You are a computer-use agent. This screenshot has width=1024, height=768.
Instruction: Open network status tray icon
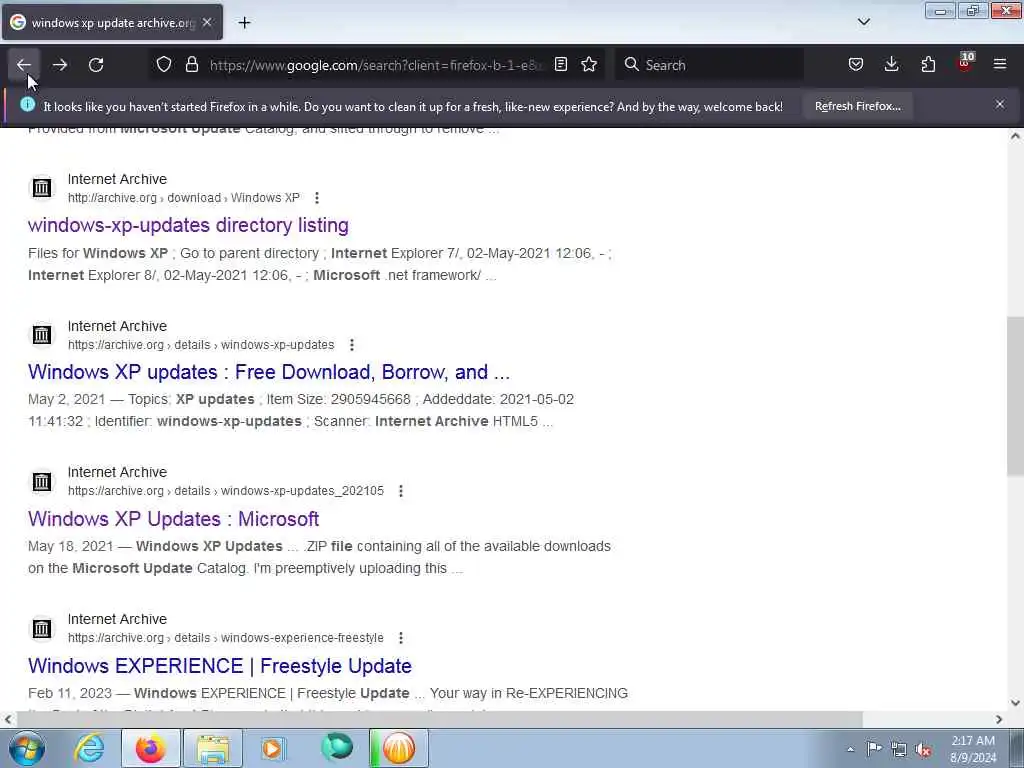[899, 749]
